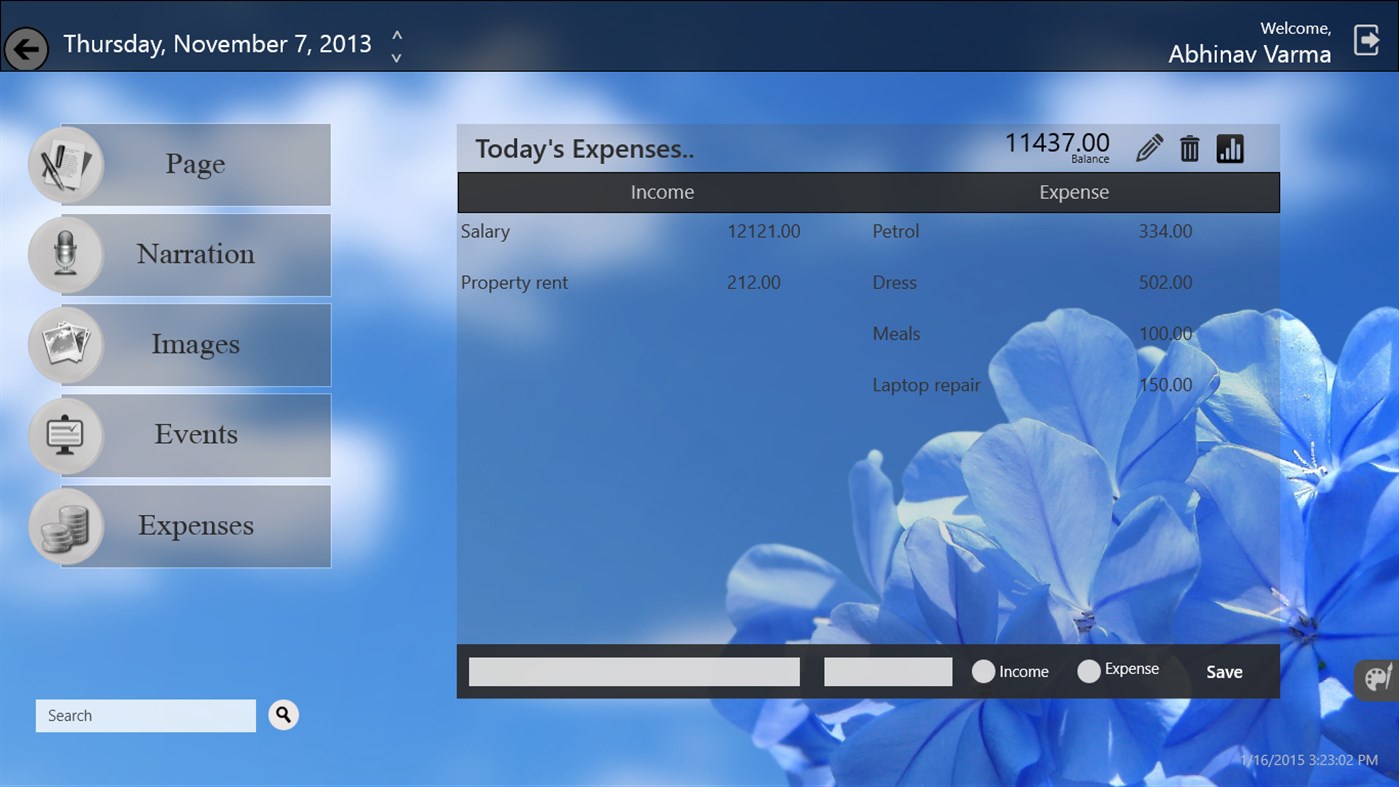This screenshot has width=1399, height=787.
Task: Edit the expense entry using the pencil icon
Action: pos(1149,147)
